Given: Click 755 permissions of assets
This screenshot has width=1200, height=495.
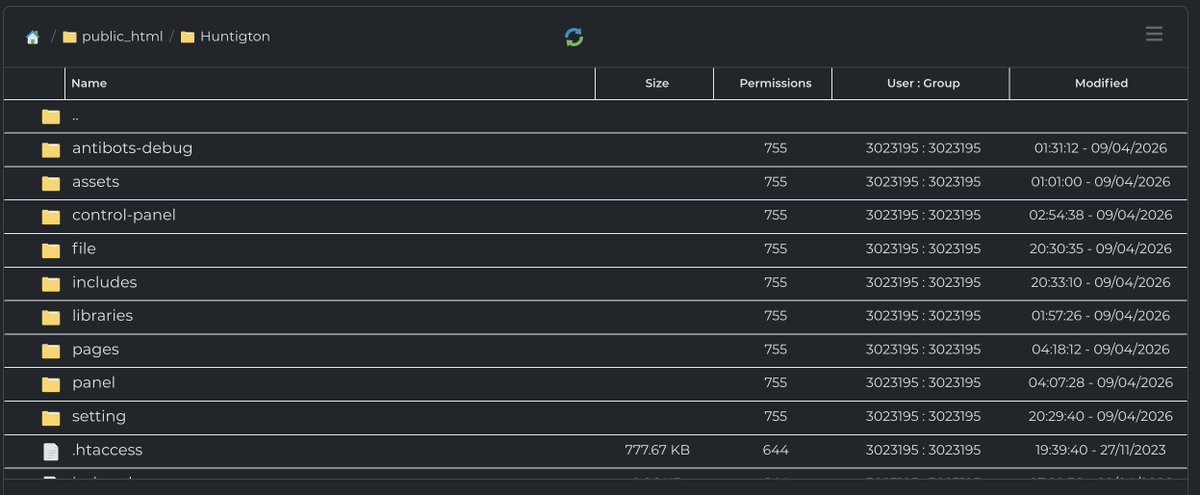Looking at the screenshot, I should click(x=775, y=182).
